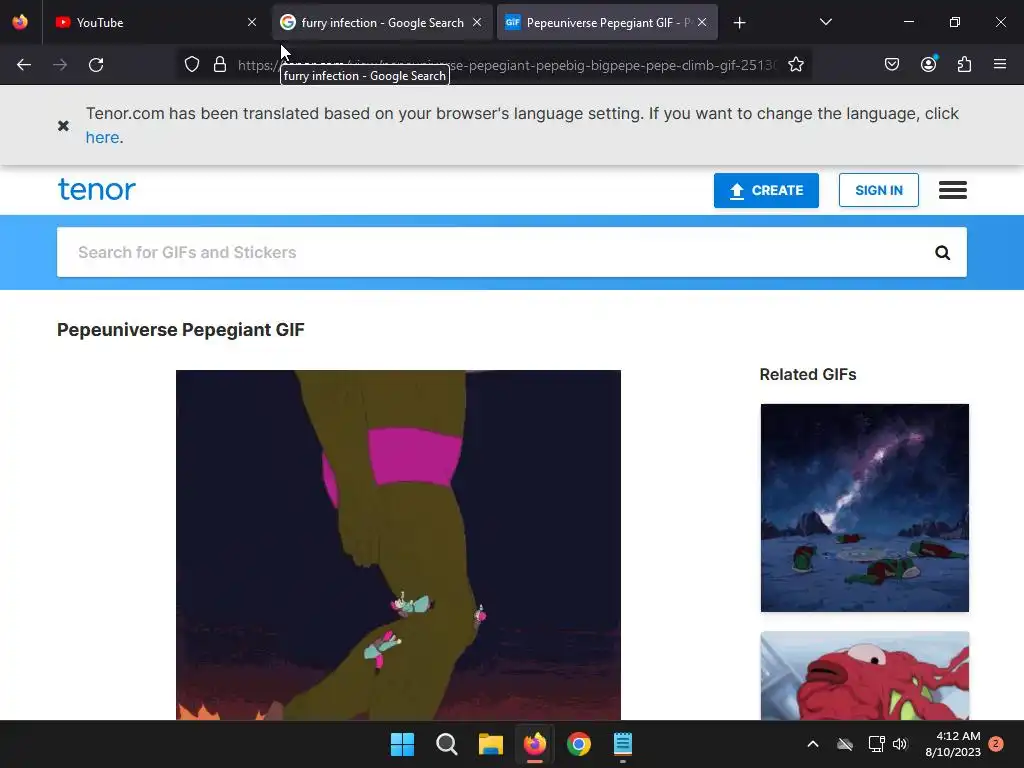Screen dimensions: 1024x768
Task: Open the network display tray icon
Action: (876, 744)
